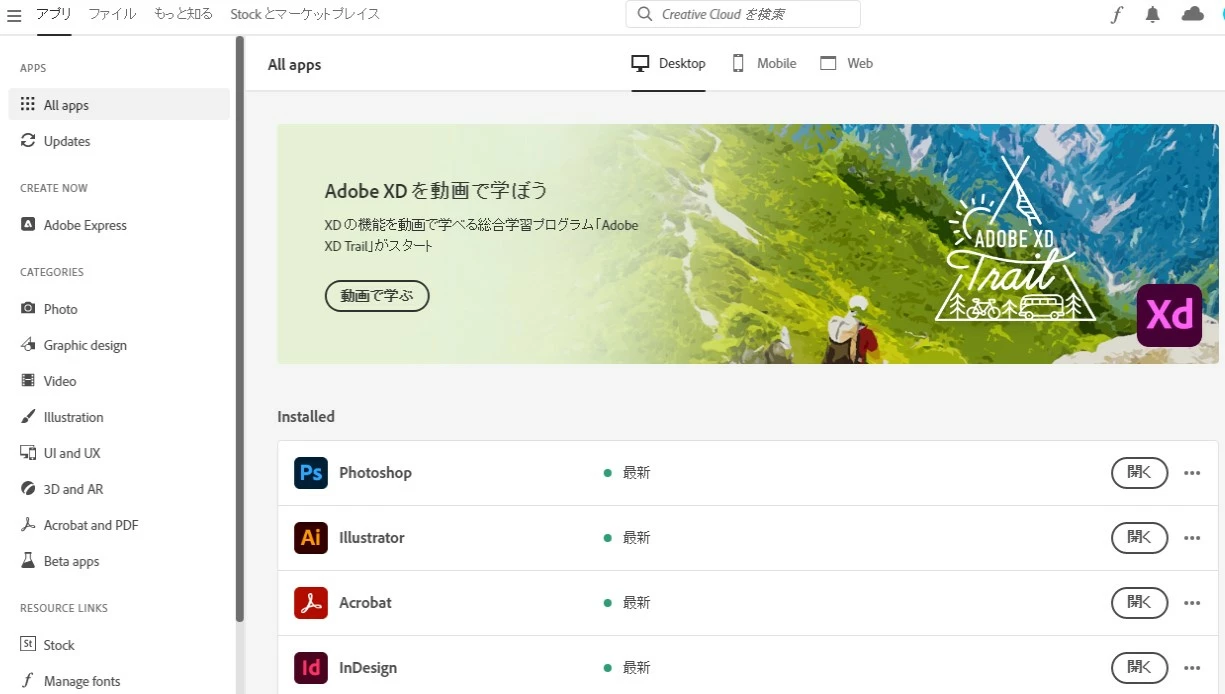Click the Adobe XD logo on banner
Viewport: 1225px width, 694px height.
pyautogui.click(x=1169, y=315)
